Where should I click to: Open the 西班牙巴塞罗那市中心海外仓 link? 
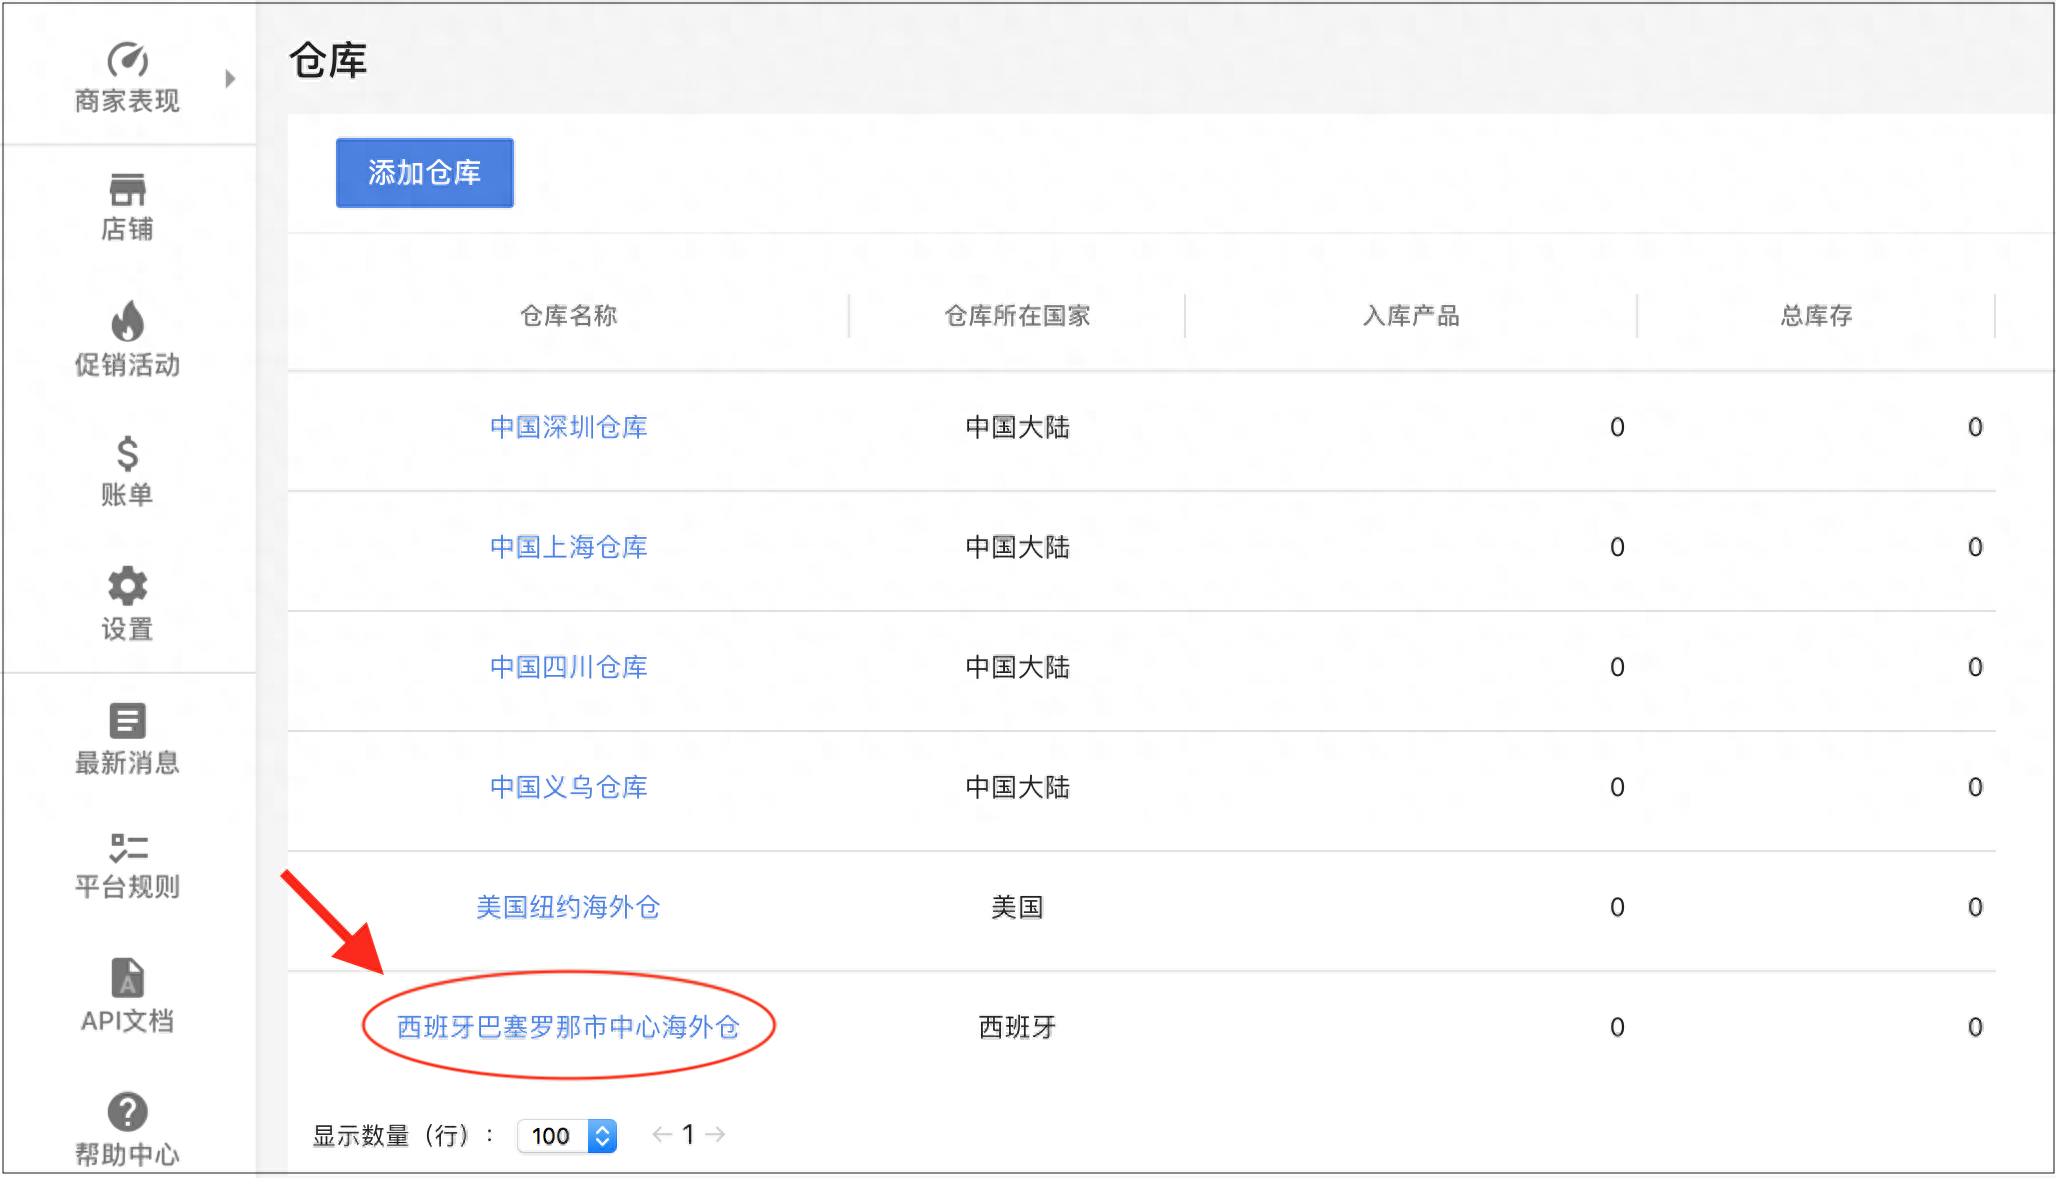(x=568, y=1027)
